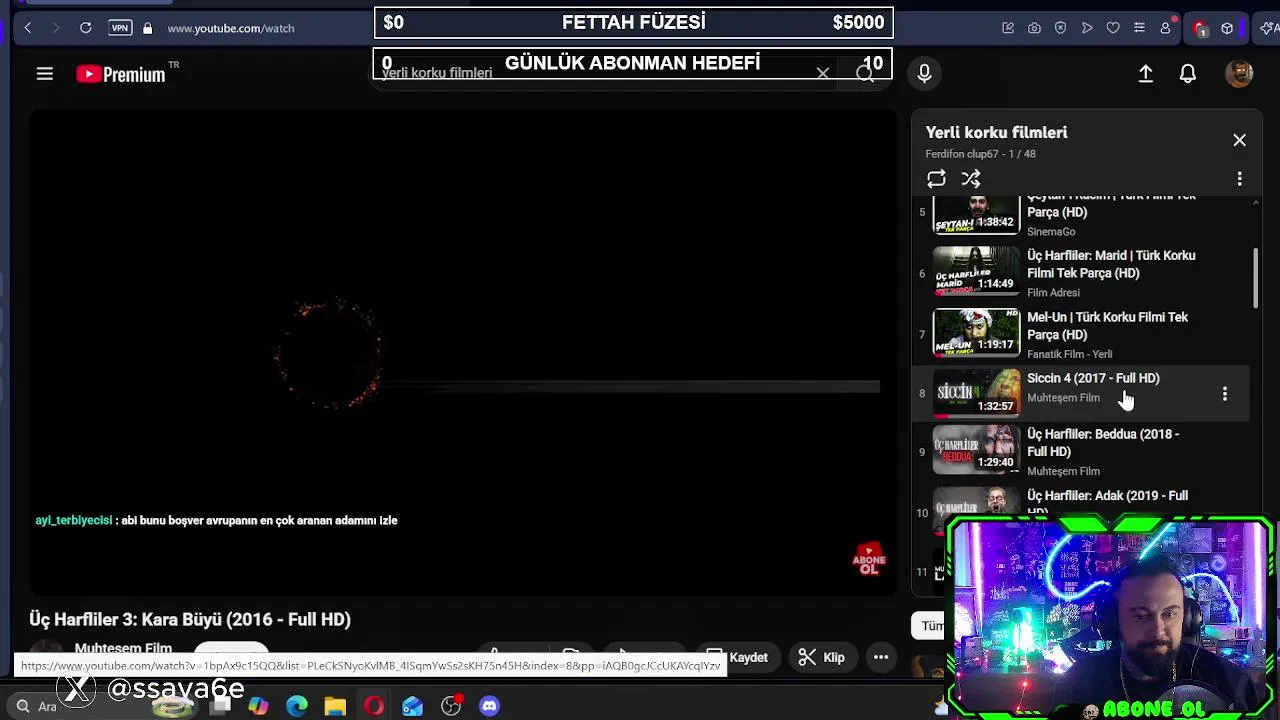
Task: Click the ABONE OL watermark on video
Action: pos(868,559)
